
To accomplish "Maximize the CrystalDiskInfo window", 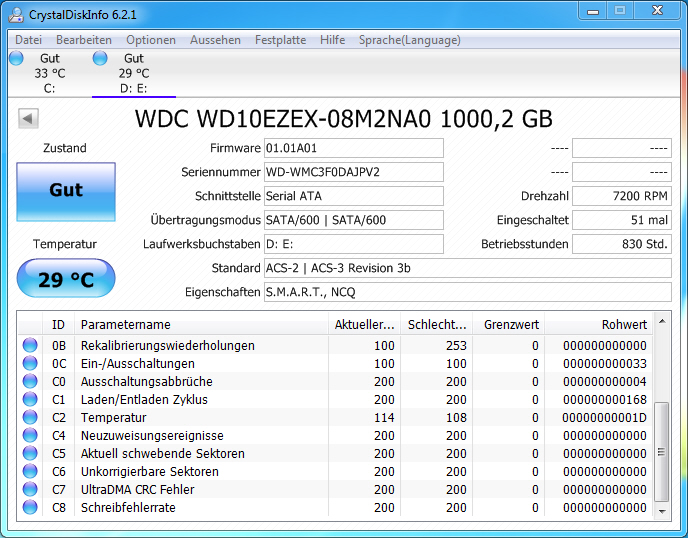I will pos(620,11).
